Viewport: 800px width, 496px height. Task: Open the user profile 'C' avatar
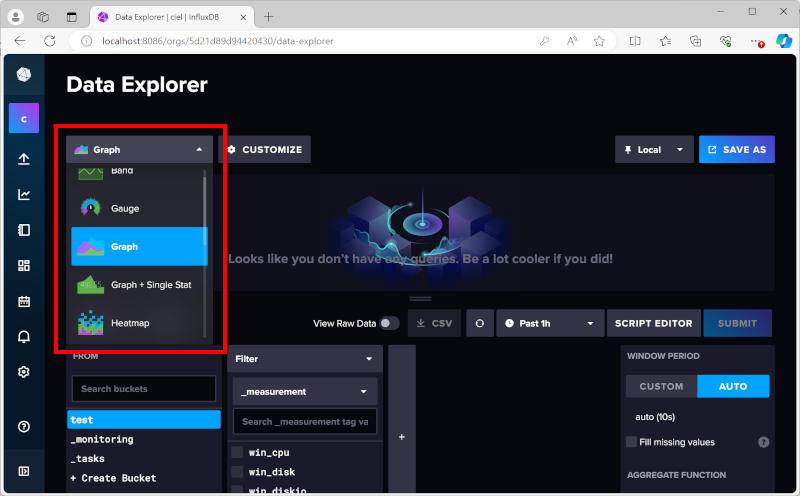23,118
